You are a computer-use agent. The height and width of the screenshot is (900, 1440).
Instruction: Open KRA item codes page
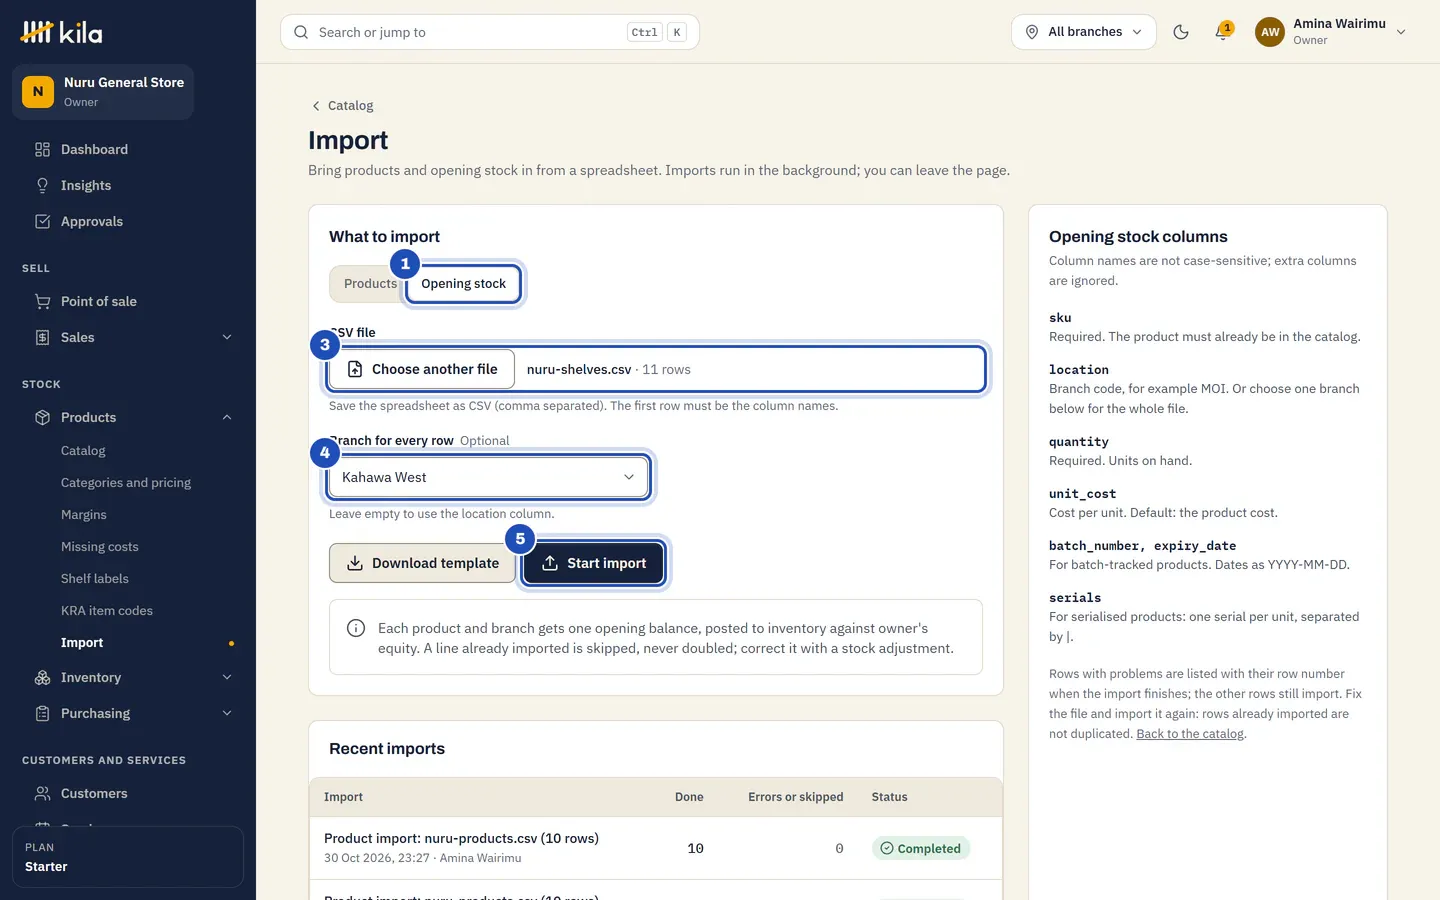tap(107, 611)
